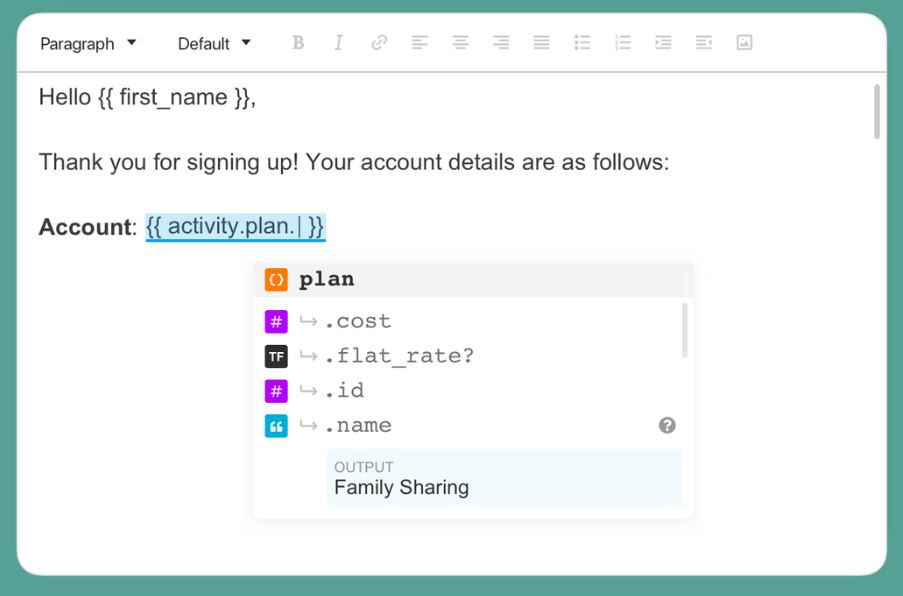Screen dimensions: 903x596
Task: Toggle bold formatting in the toolbar
Action: coord(298,43)
